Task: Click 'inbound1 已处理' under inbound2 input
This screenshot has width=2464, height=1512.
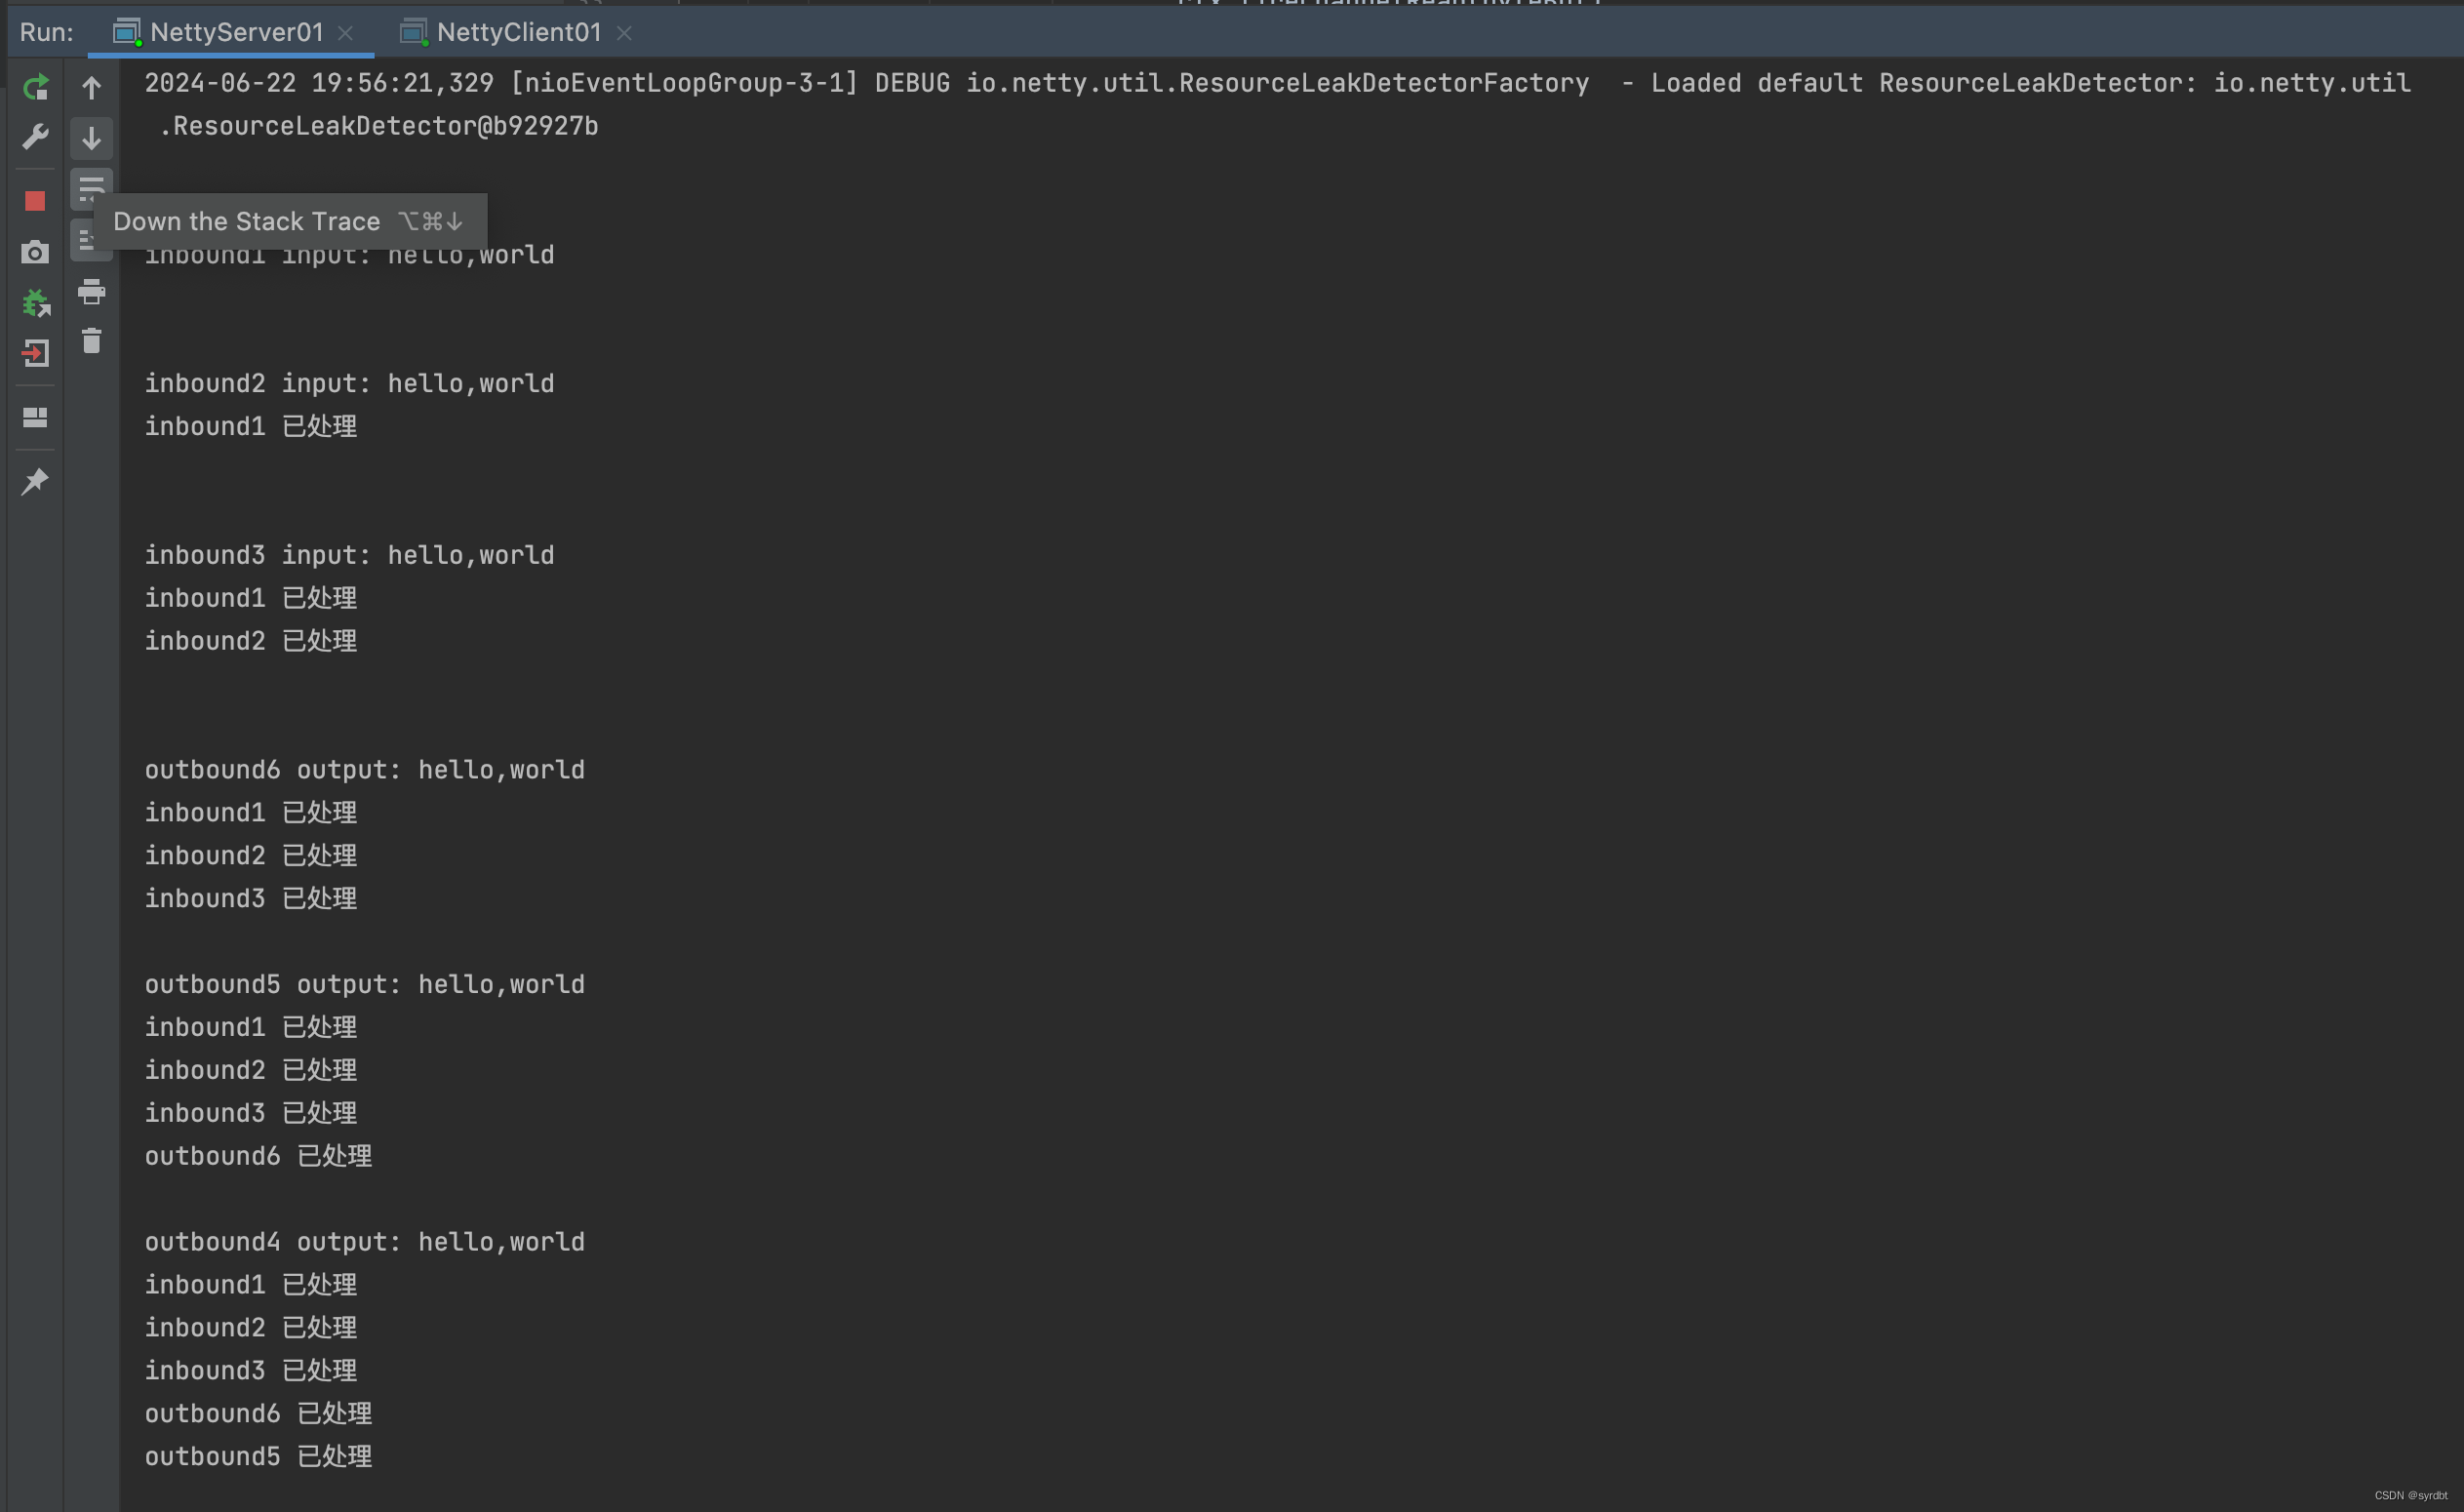Action: coord(251,426)
